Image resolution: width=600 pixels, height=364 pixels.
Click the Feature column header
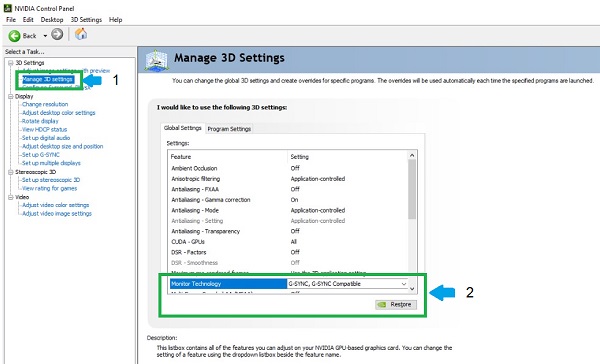pyautogui.click(x=228, y=157)
